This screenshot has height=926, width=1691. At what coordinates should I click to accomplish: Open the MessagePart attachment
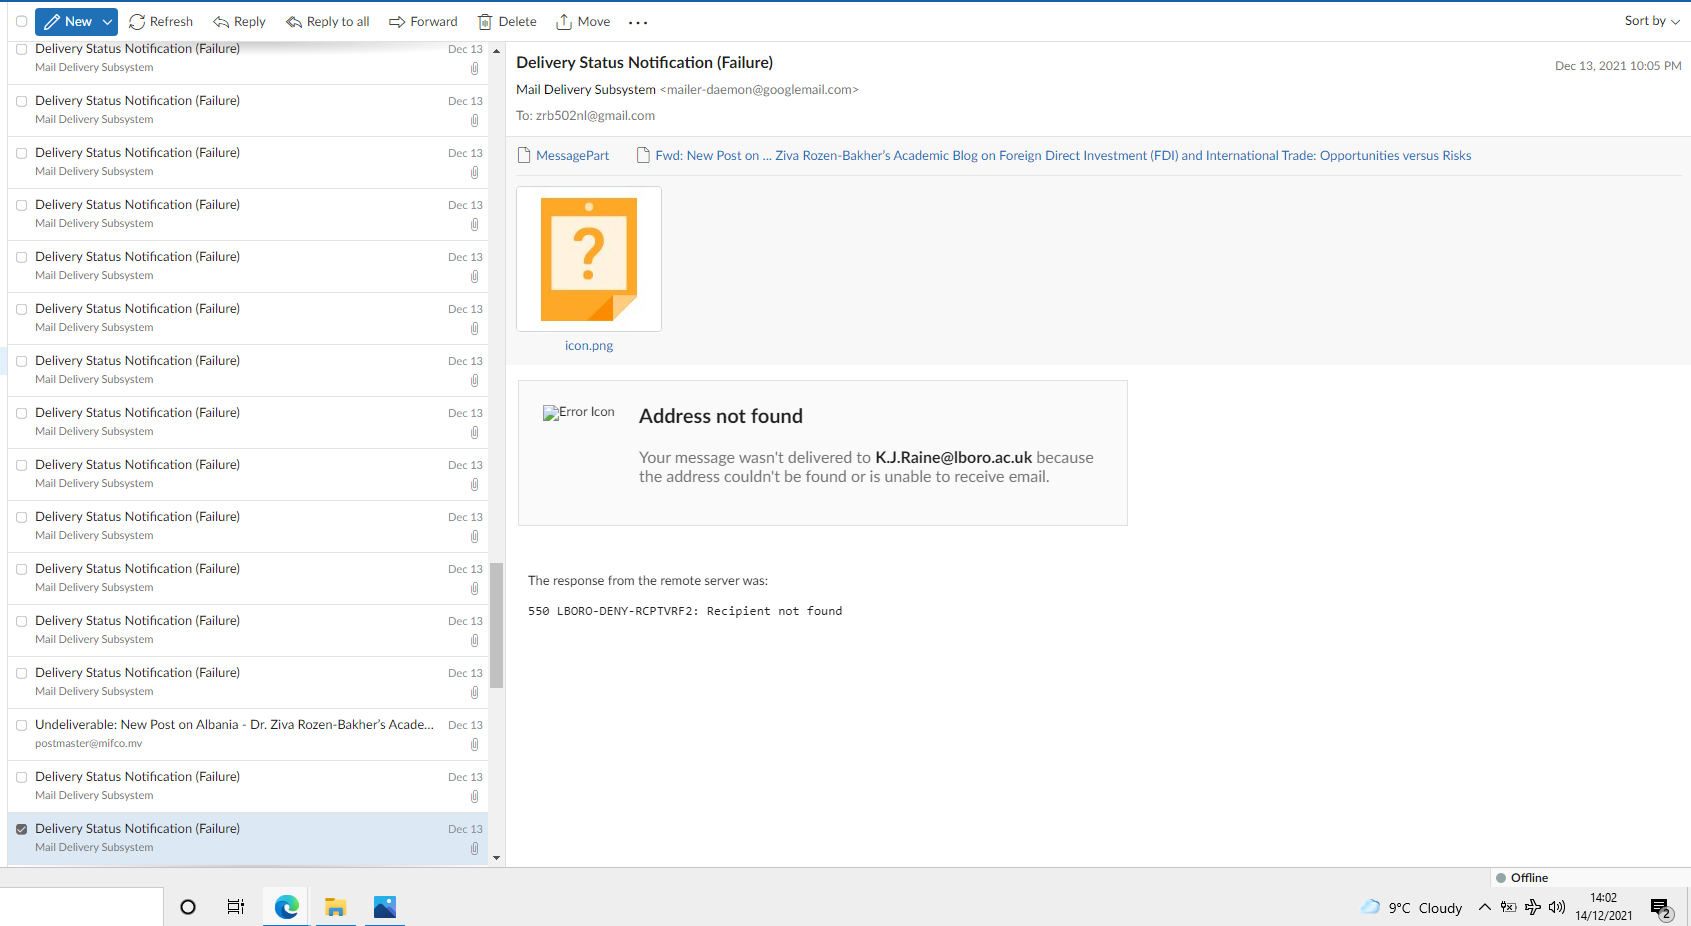(x=563, y=155)
